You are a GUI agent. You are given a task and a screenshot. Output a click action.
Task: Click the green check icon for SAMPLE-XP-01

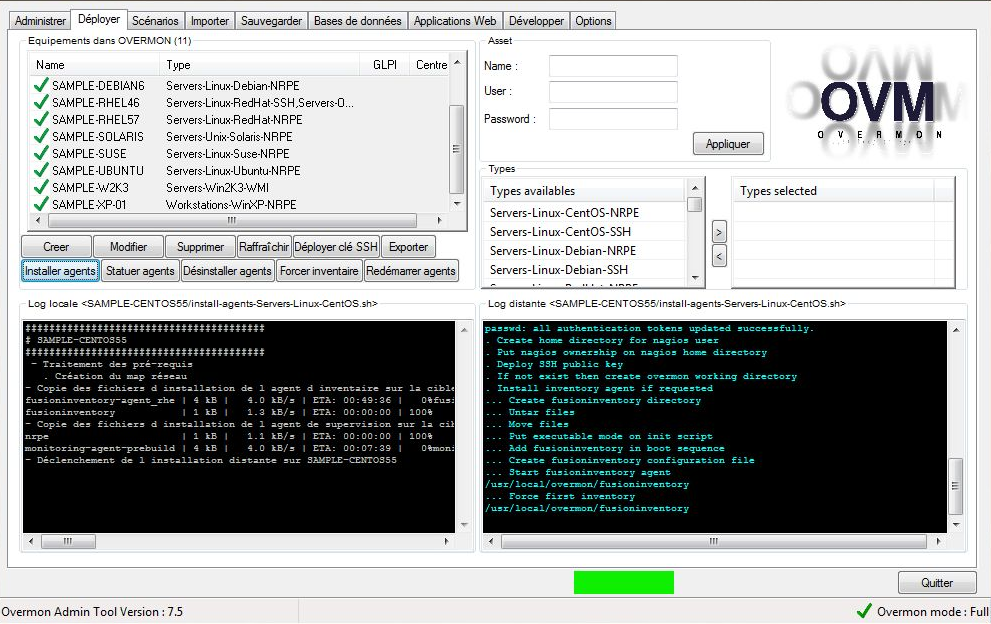[41, 204]
